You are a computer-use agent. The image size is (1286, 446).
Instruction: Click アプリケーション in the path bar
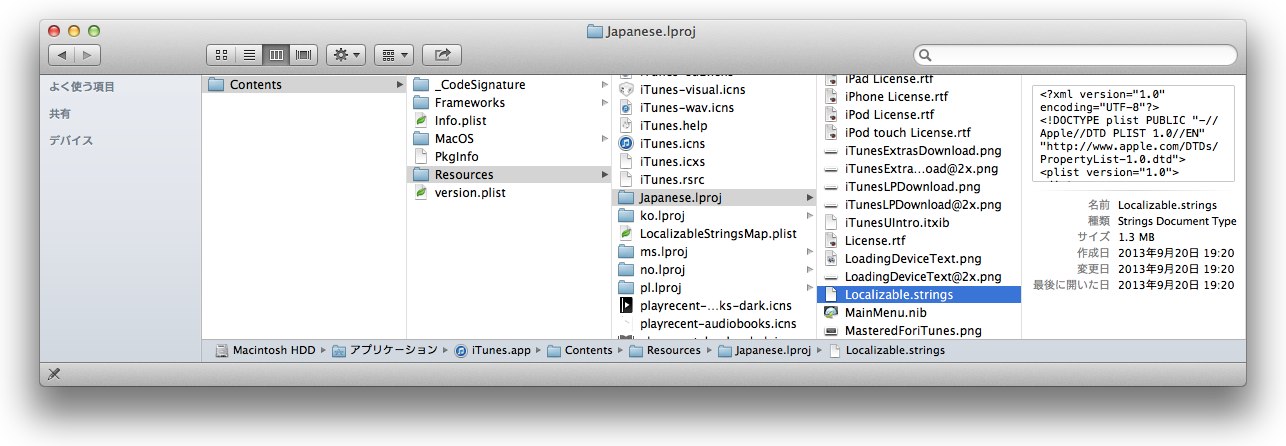point(385,350)
